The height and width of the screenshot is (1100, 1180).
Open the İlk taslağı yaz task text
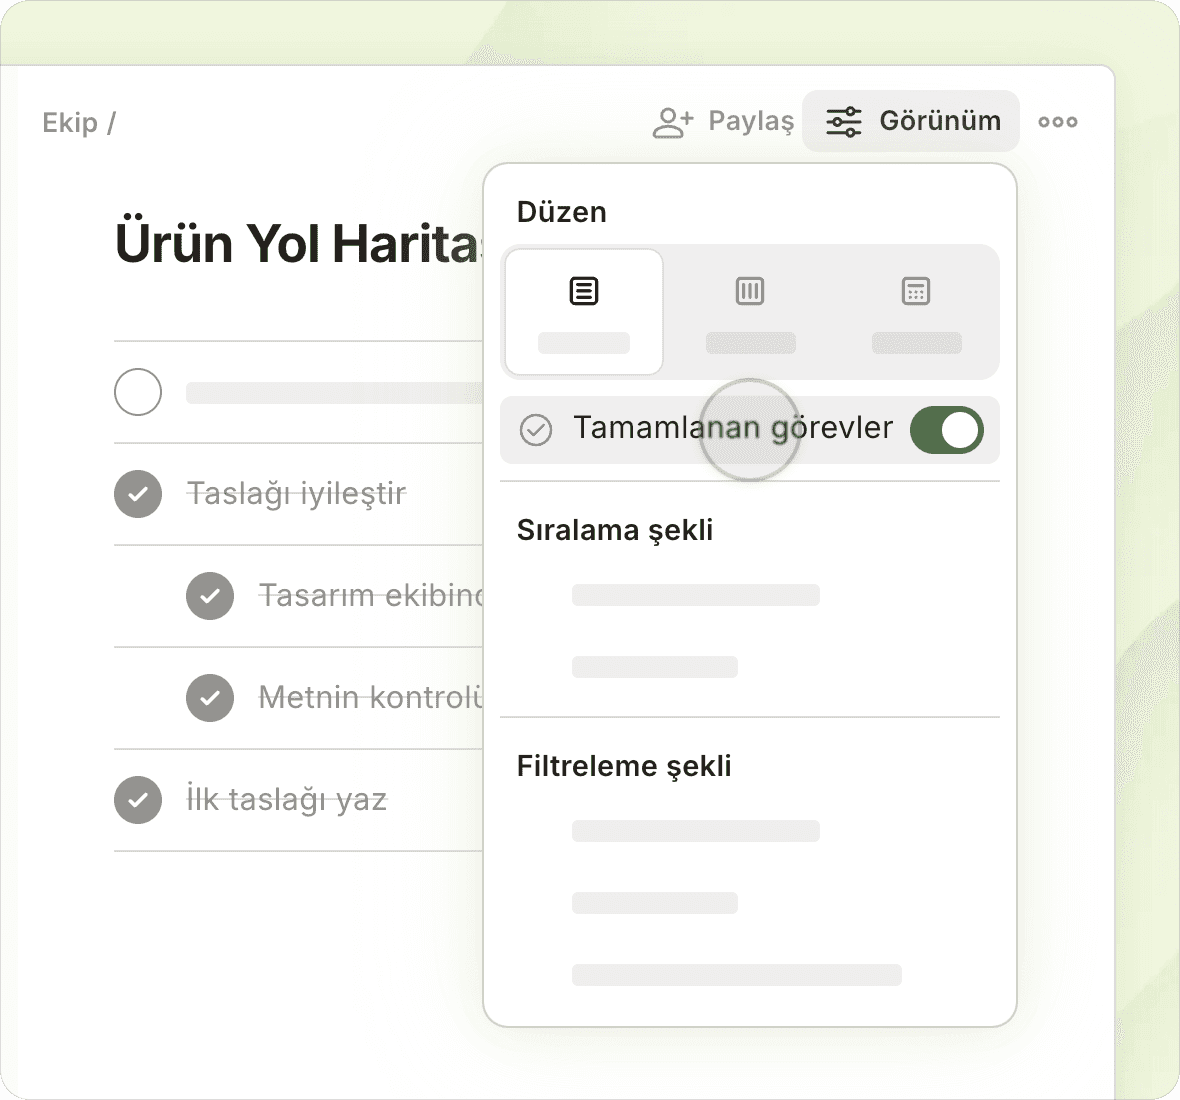coord(287,800)
